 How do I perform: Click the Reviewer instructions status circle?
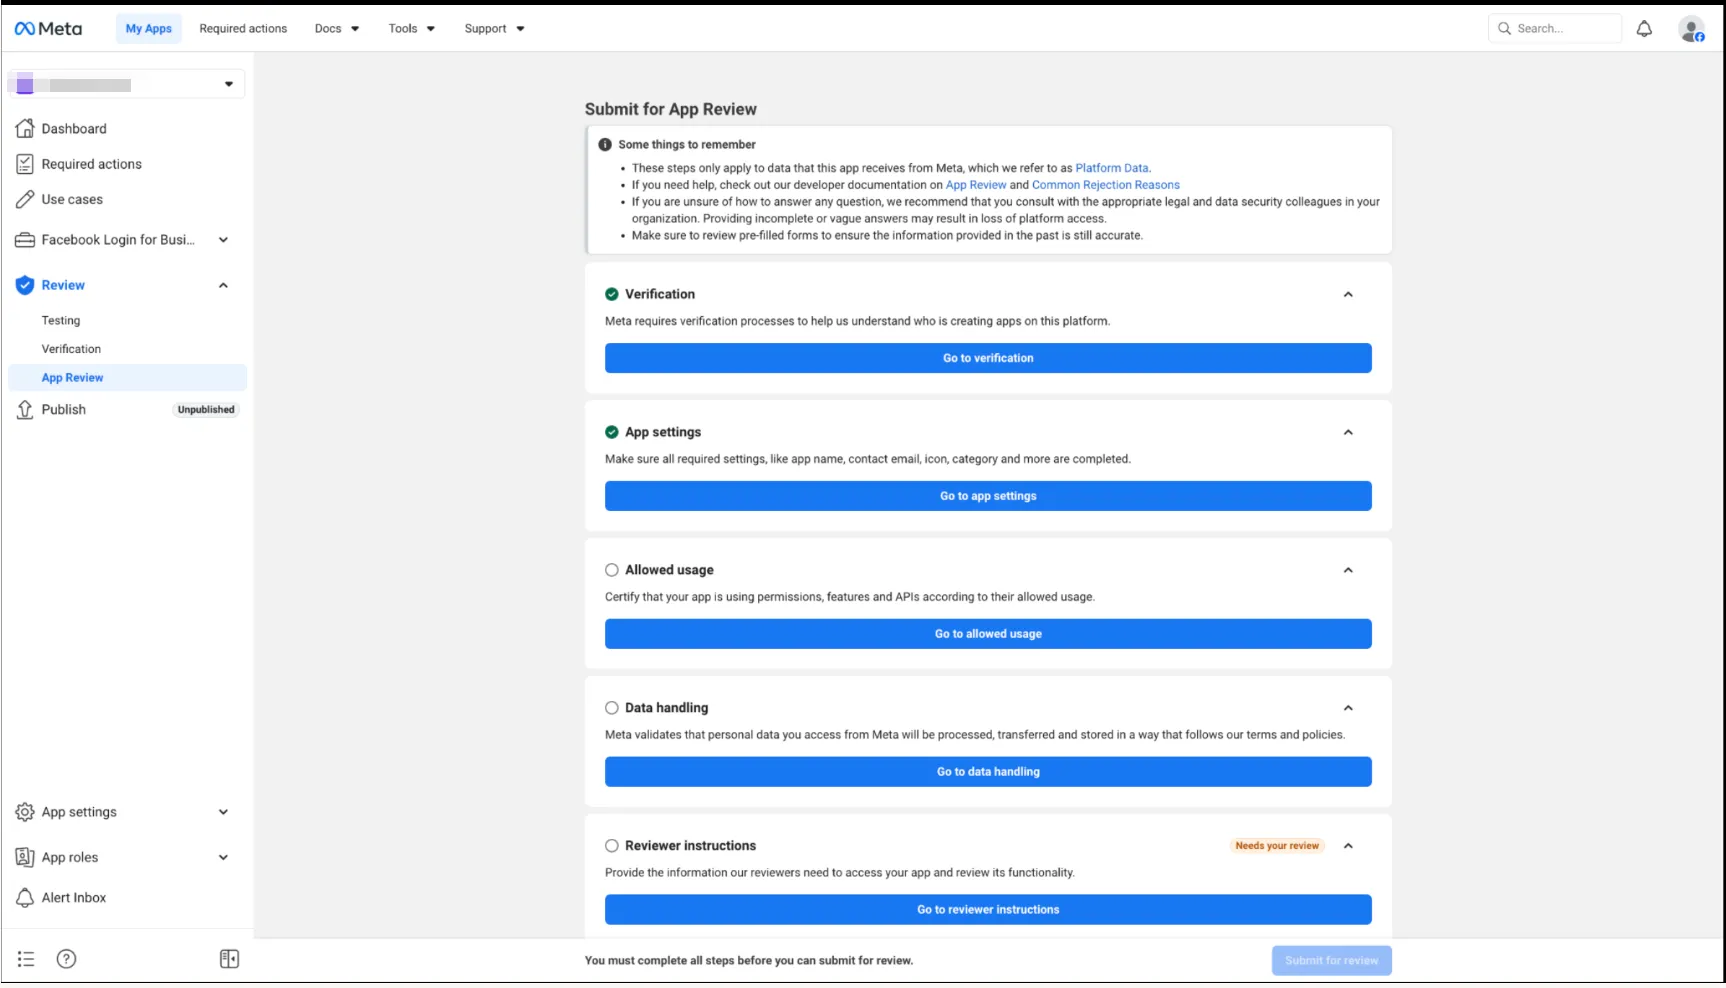tap(612, 846)
